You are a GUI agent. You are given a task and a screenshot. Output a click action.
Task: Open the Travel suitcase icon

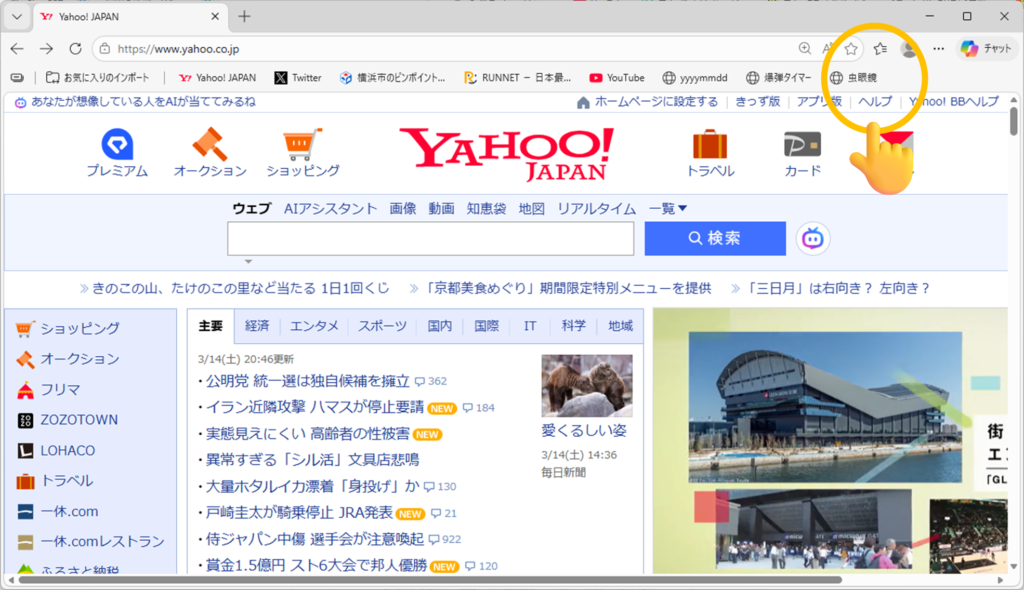pyautogui.click(x=710, y=145)
